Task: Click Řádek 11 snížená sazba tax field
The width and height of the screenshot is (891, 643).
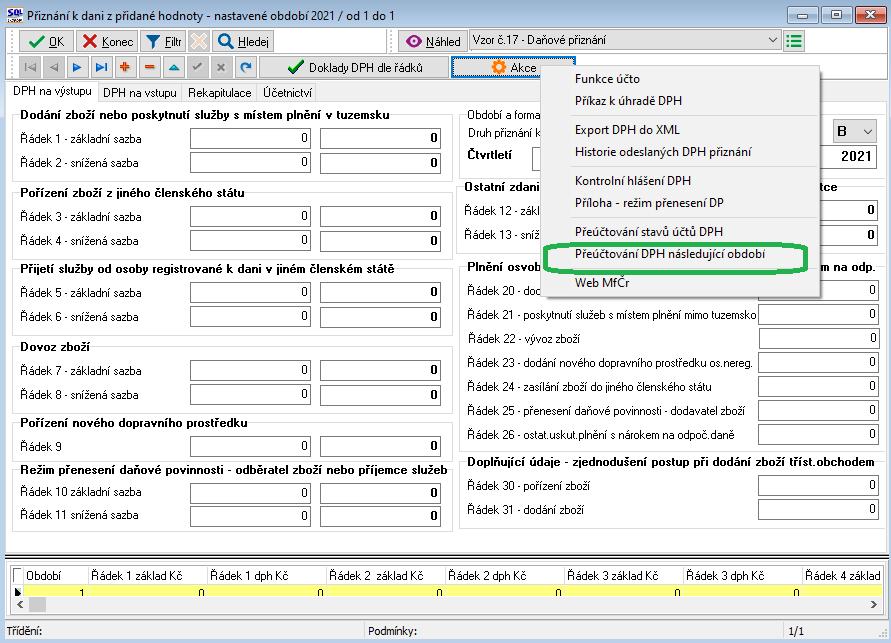Action: pyautogui.click(x=380, y=516)
